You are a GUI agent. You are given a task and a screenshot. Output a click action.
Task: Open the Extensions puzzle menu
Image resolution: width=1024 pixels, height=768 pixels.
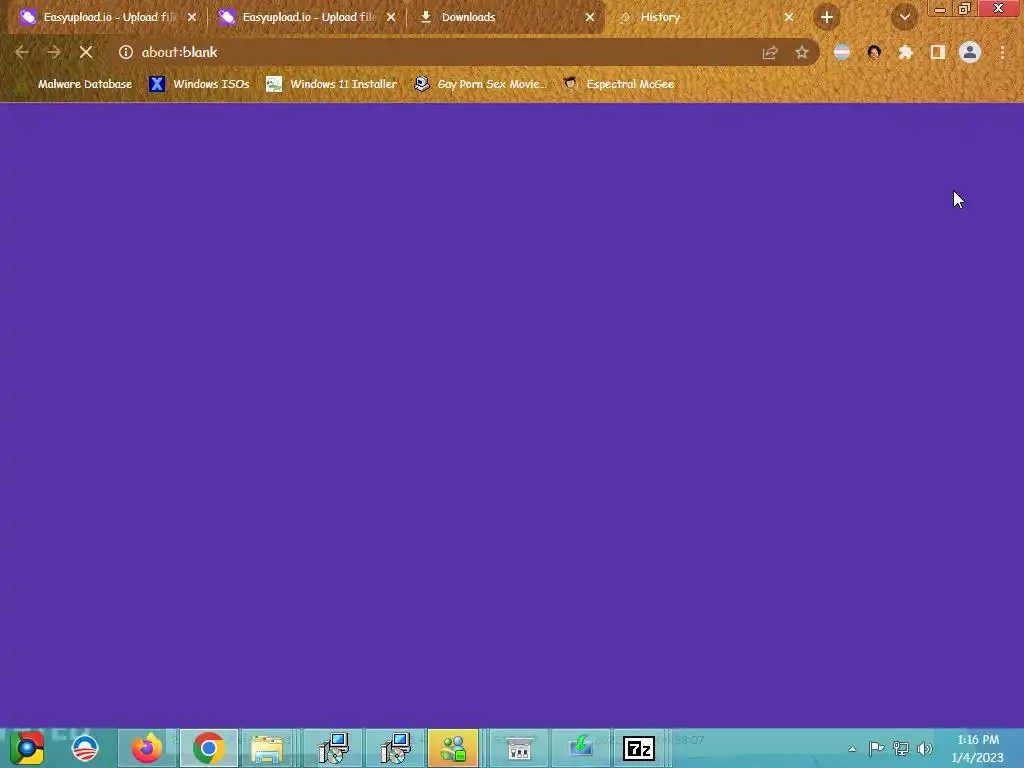(x=906, y=52)
